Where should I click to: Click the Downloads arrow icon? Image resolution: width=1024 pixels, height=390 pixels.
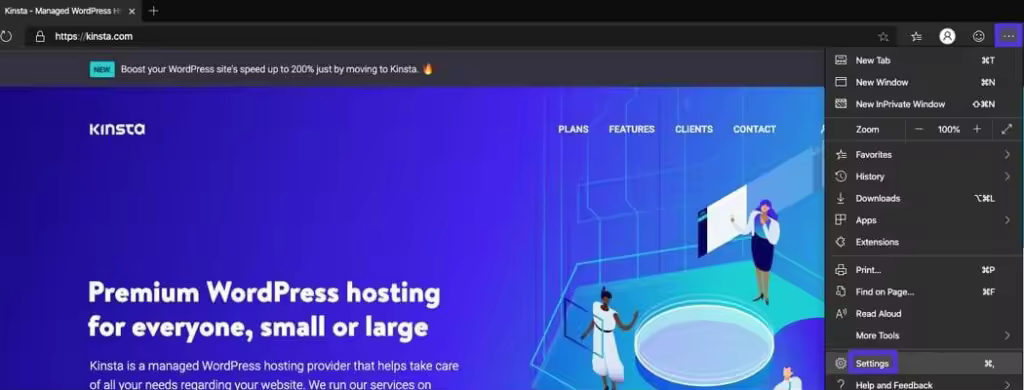coord(841,198)
